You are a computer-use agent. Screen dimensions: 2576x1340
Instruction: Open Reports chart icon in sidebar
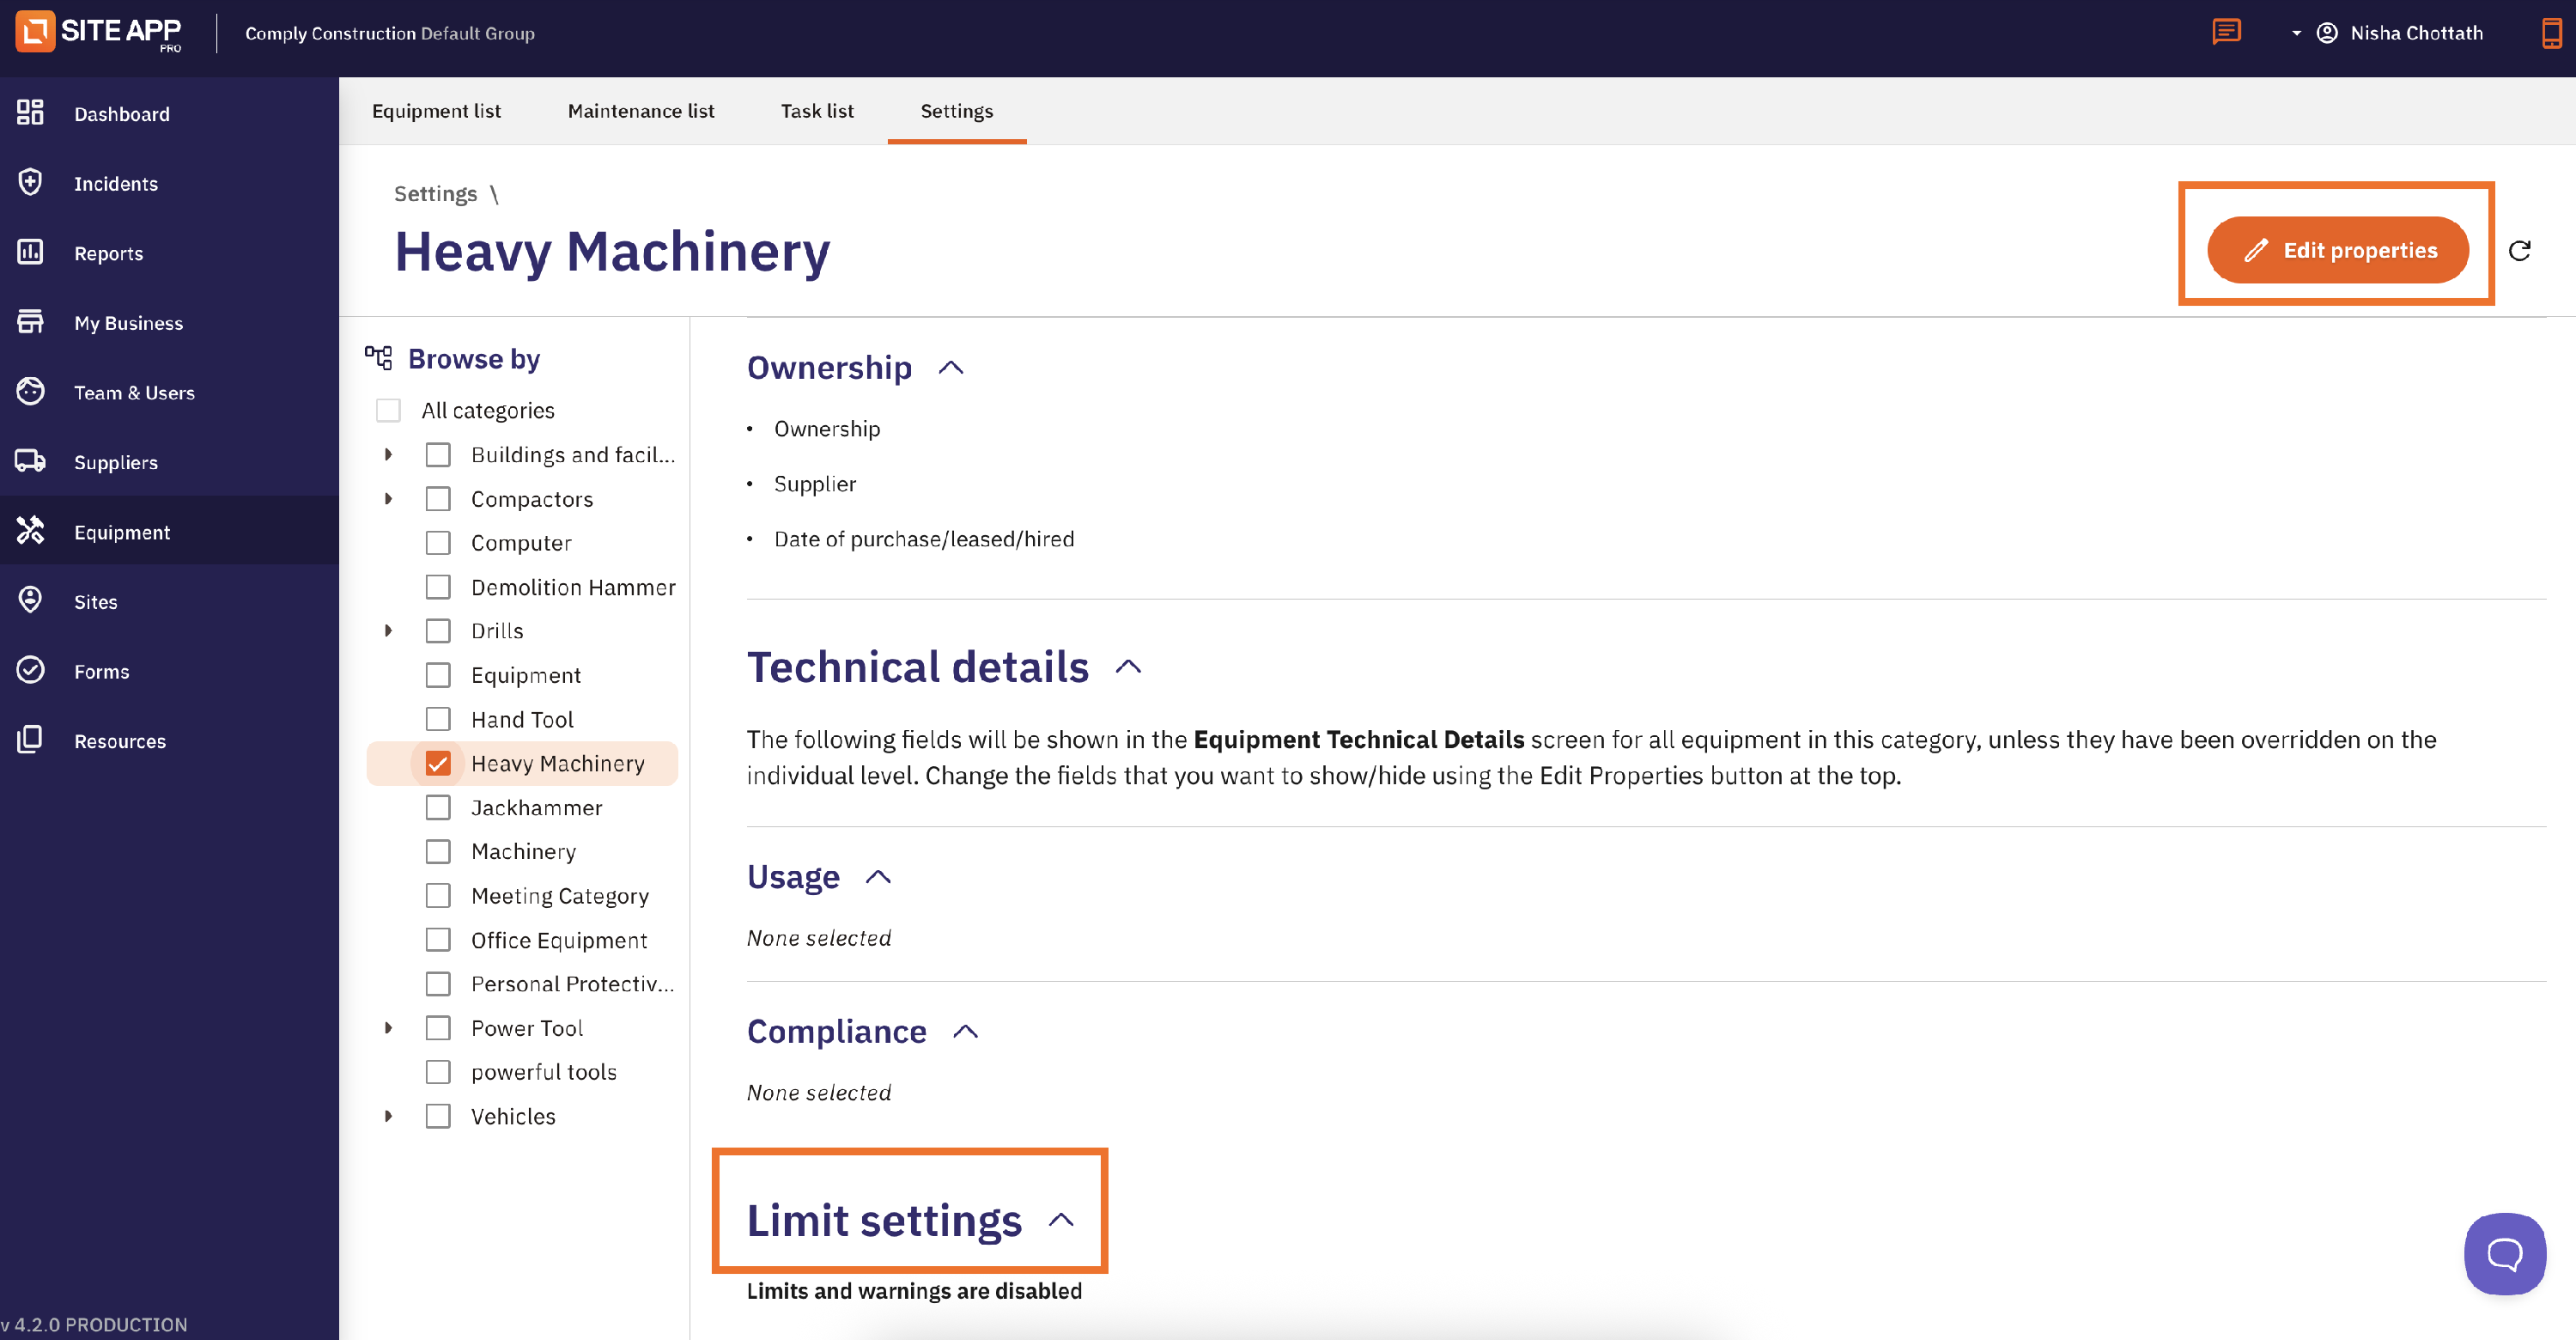(x=30, y=252)
